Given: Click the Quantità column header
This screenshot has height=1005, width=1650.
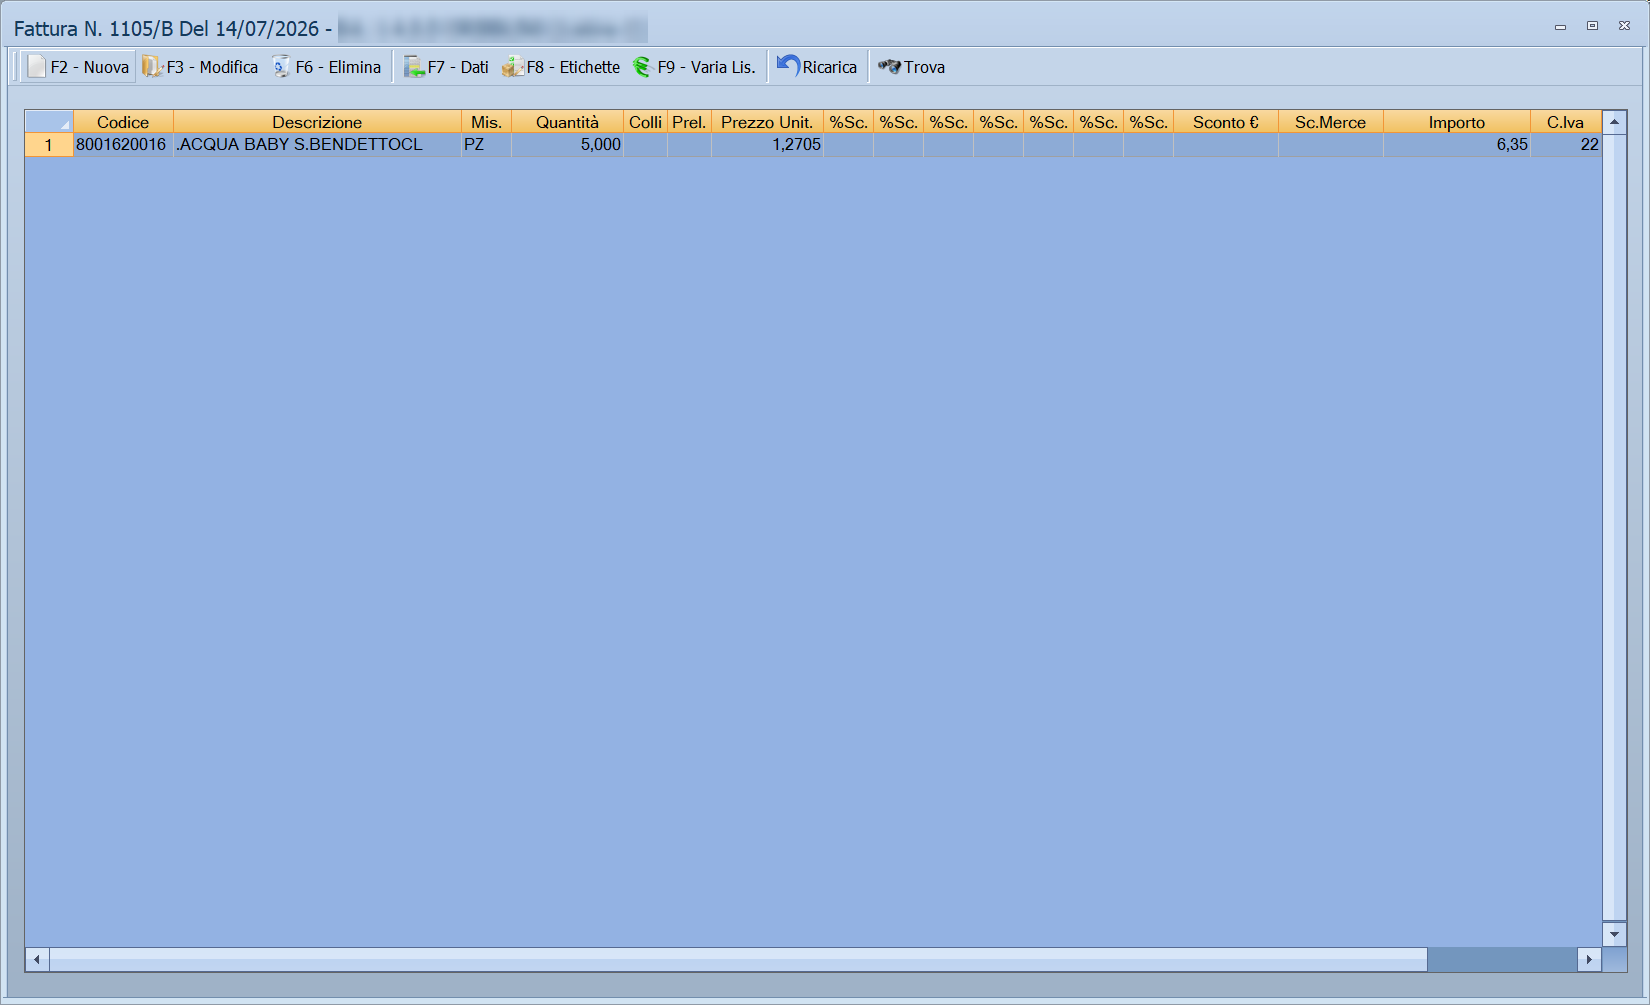Looking at the screenshot, I should point(567,122).
